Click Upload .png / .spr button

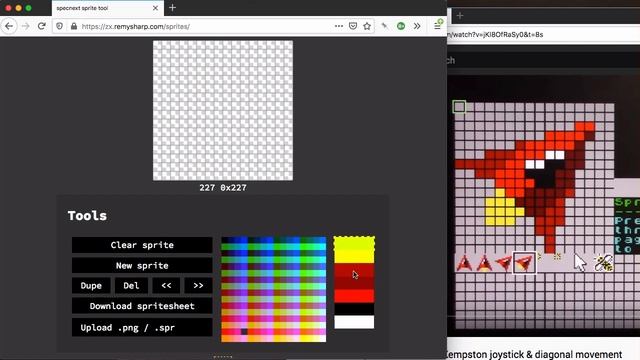click(142, 328)
